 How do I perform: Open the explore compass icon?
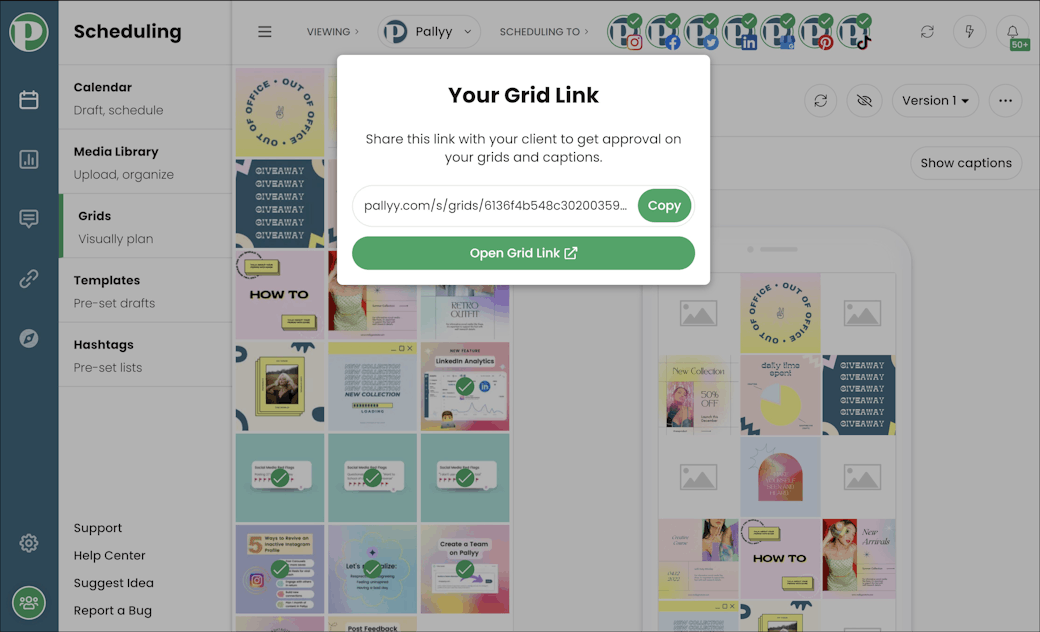pyautogui.click(x=29, y=338)
